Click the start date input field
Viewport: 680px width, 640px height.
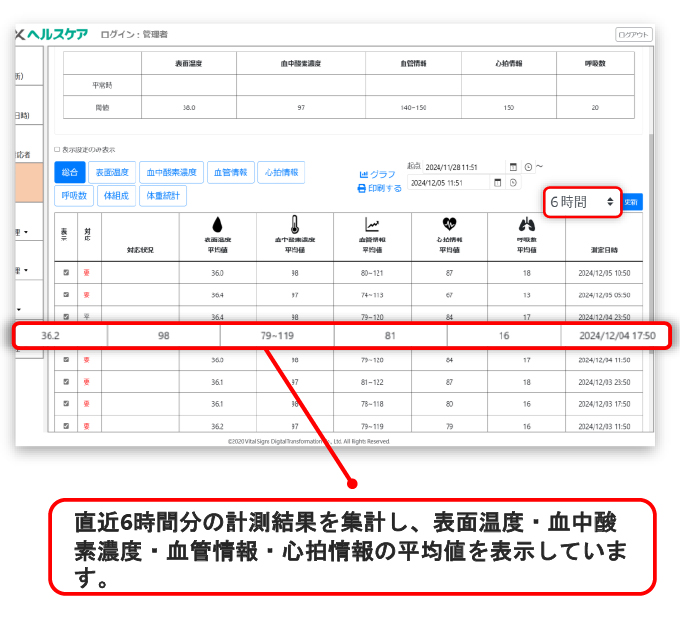(464, 167)
